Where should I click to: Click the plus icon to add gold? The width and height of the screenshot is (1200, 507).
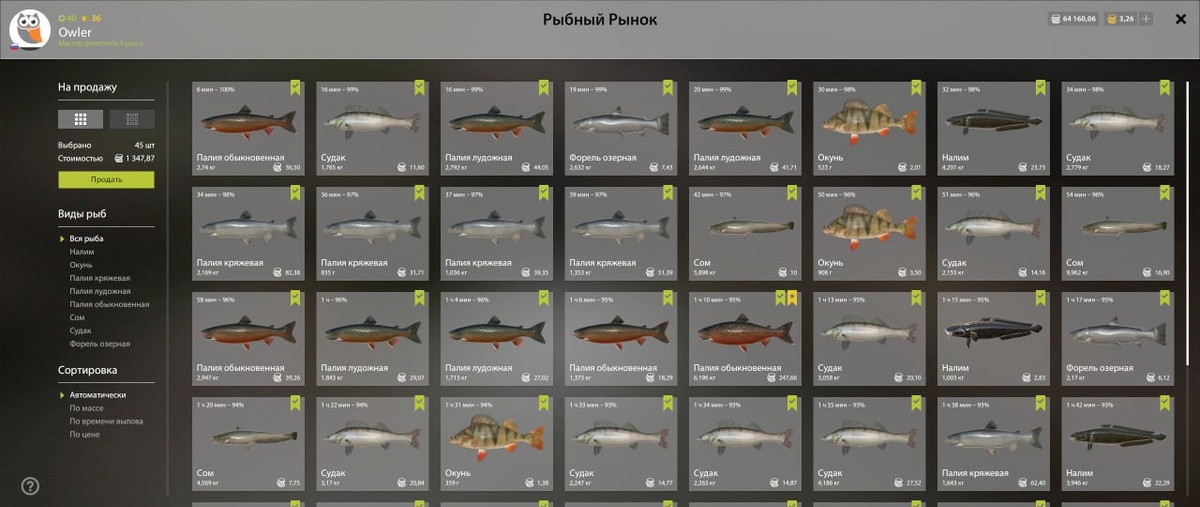[1146, 19]
